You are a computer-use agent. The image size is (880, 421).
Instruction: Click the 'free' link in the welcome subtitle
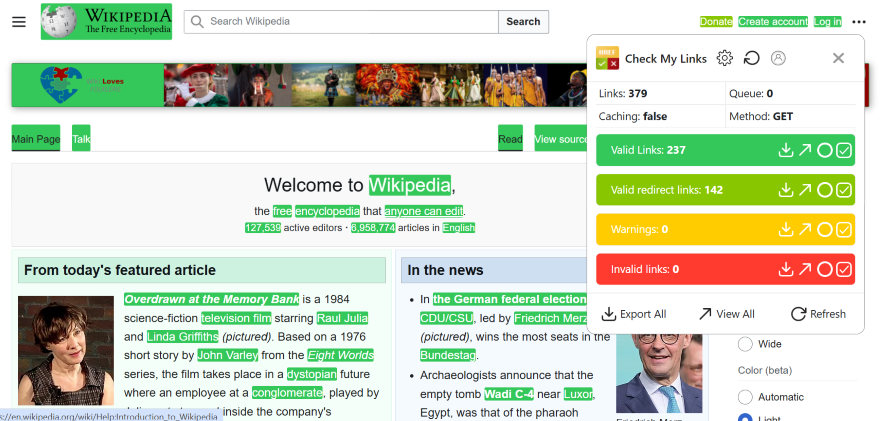[282, 211]
